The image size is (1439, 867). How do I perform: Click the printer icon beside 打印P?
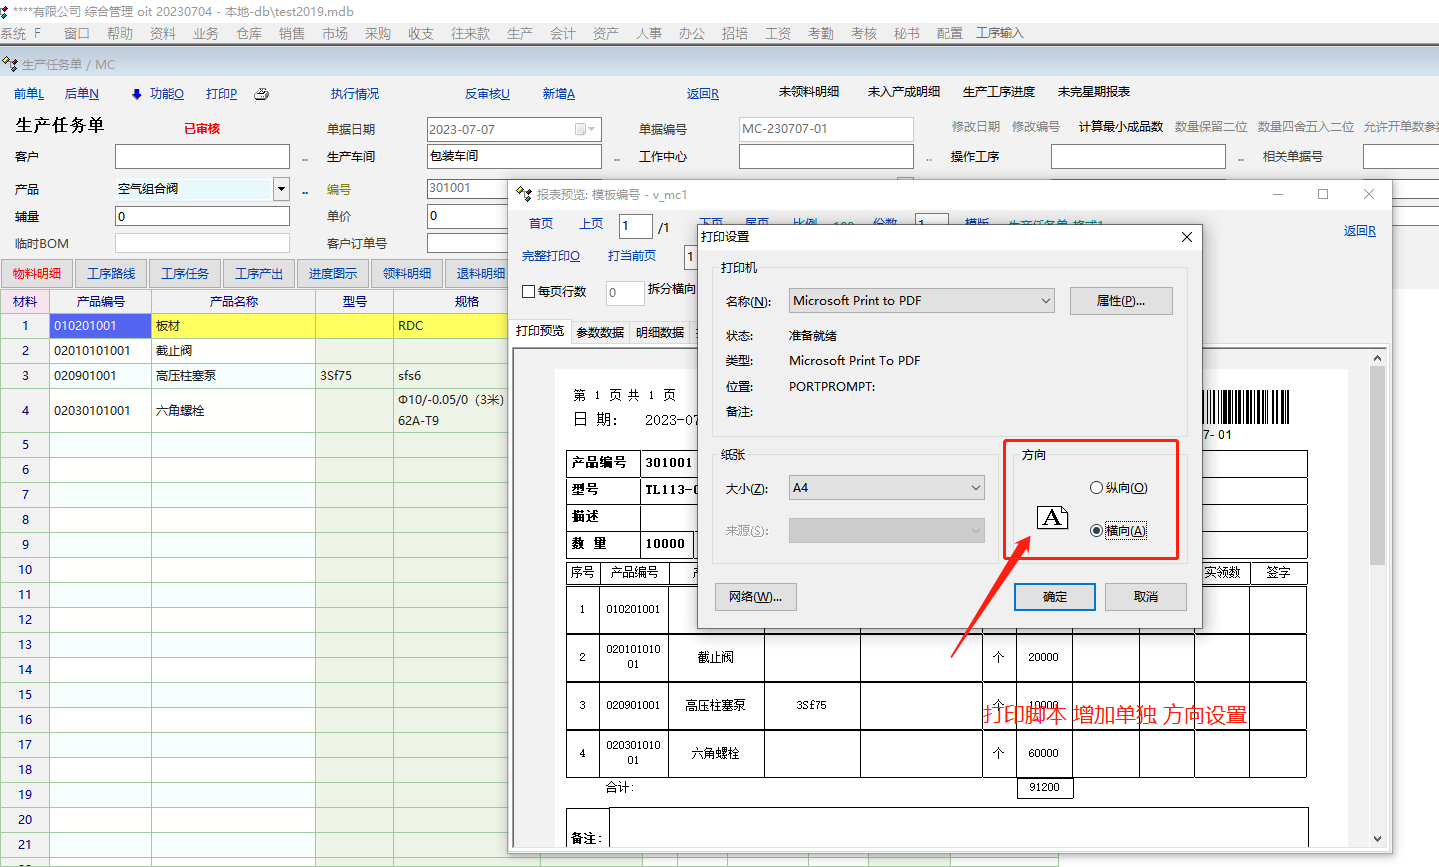pyautogui.click(x=262, y=94)
